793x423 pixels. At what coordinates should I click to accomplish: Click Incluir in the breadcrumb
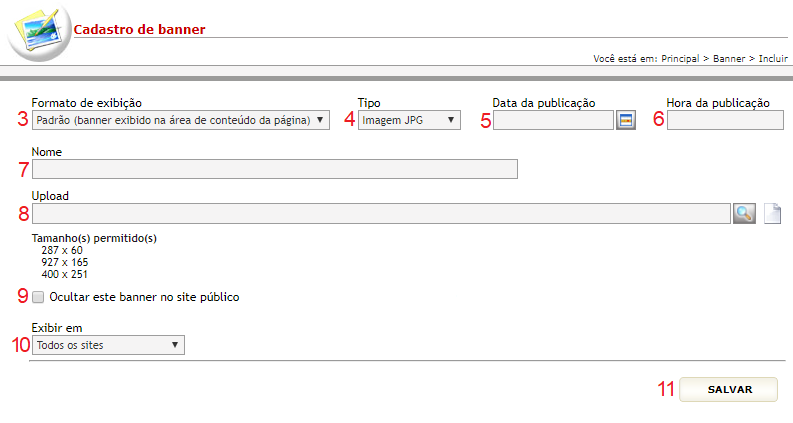[773, 59]
